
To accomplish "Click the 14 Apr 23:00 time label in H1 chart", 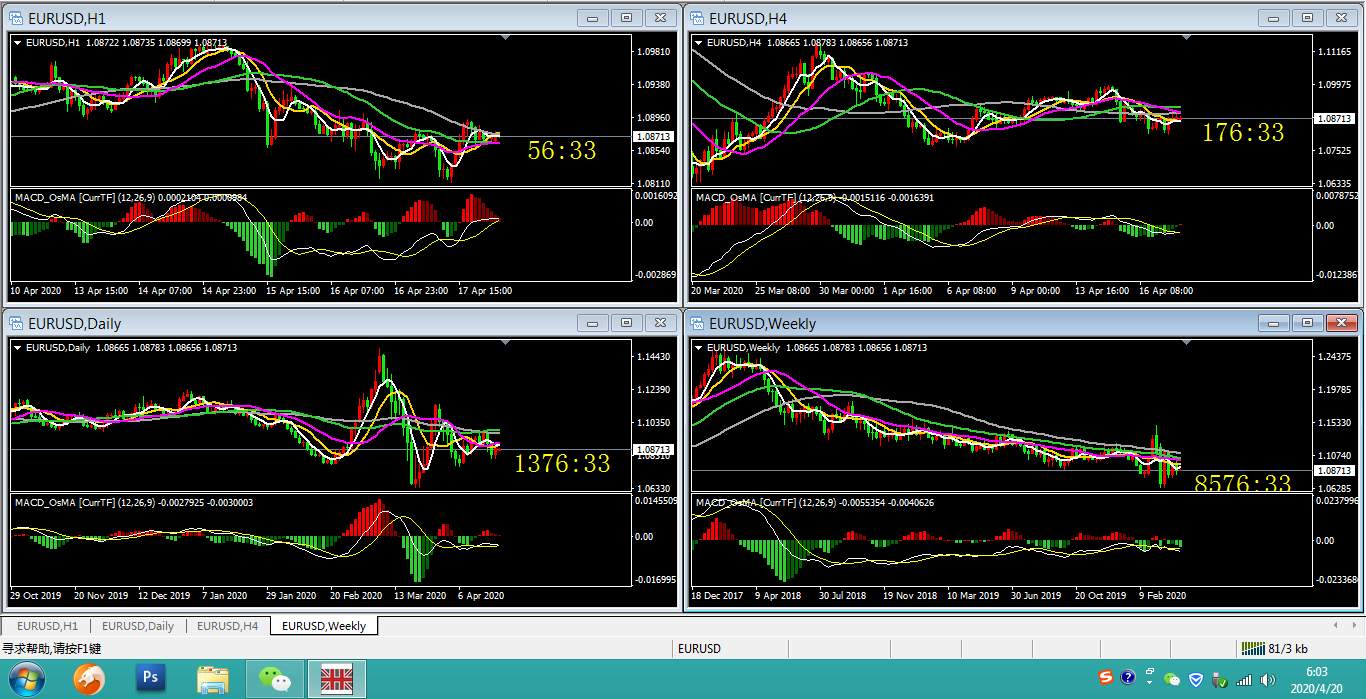I will (x=229, y=291).
